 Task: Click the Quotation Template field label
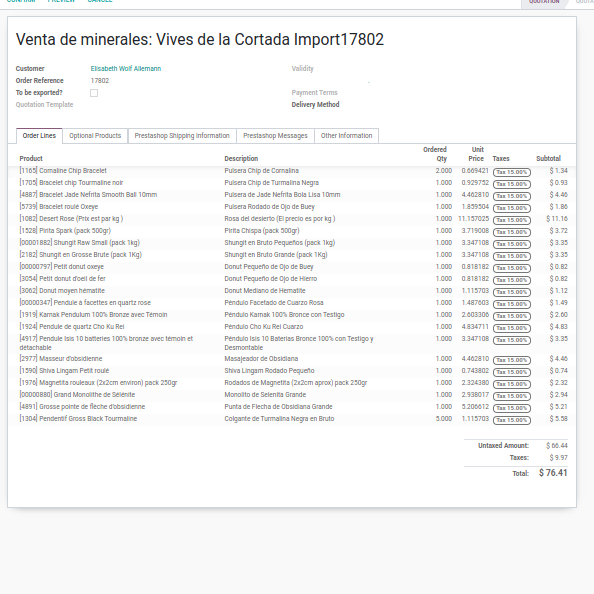point(44,105)
